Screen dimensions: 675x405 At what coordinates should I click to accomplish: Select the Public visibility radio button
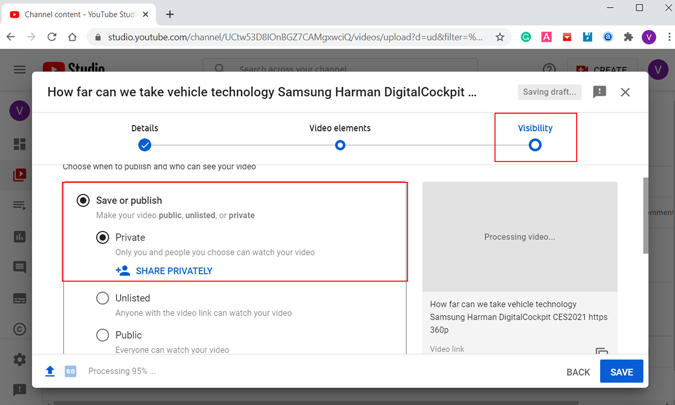[x=102, y=335]
